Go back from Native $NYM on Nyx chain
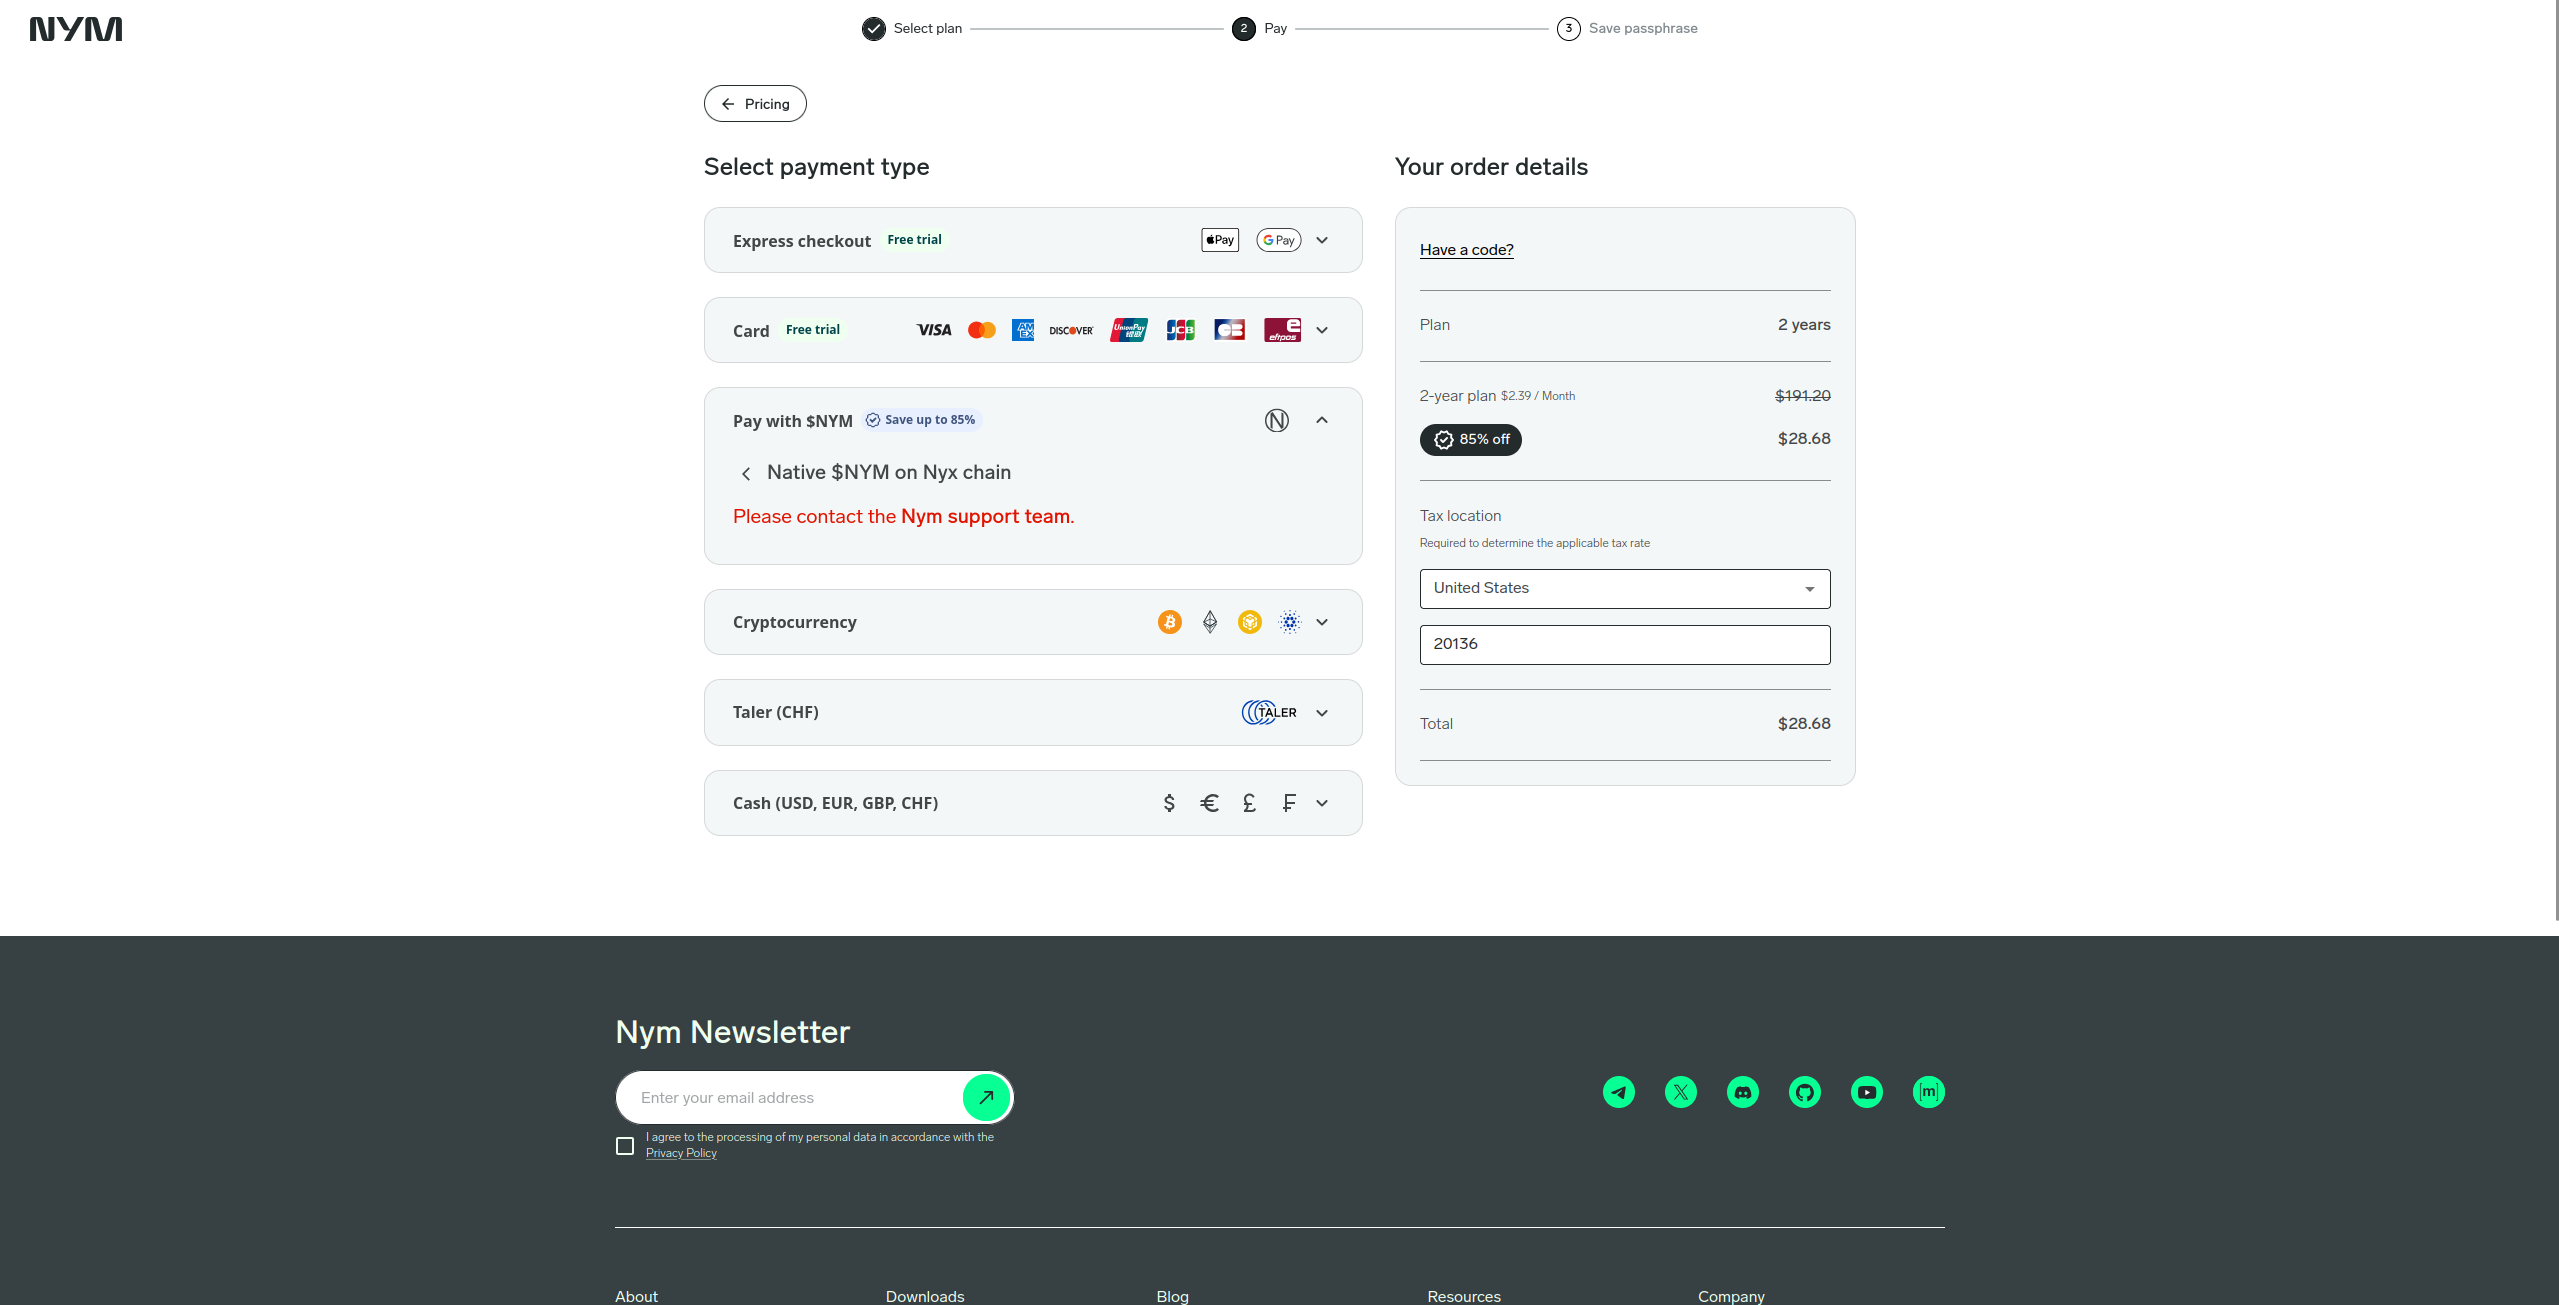 click(746, 474)
